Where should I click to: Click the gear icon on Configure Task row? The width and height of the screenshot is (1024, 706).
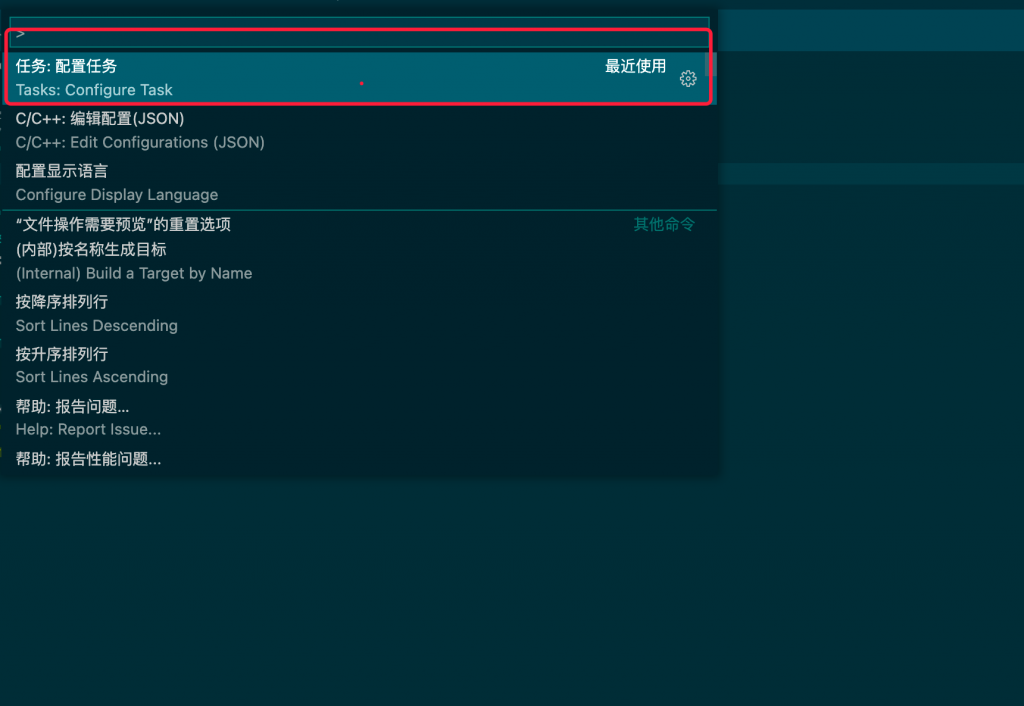(x=687, y=79)
